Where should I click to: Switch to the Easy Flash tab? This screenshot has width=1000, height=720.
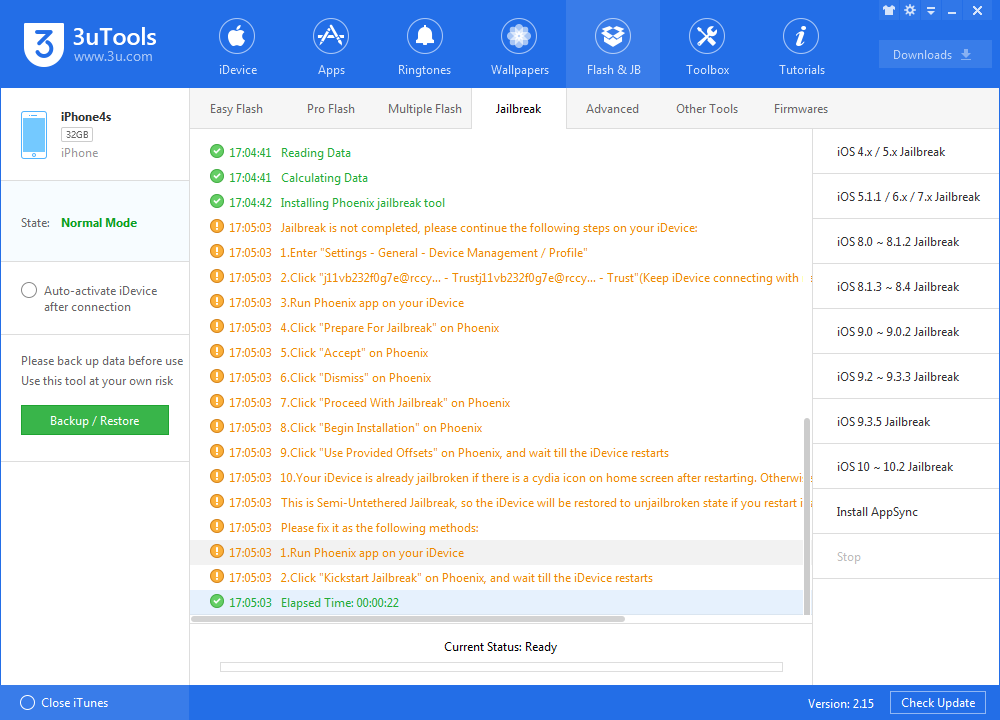pyautogui.click(x=236, y=109)
